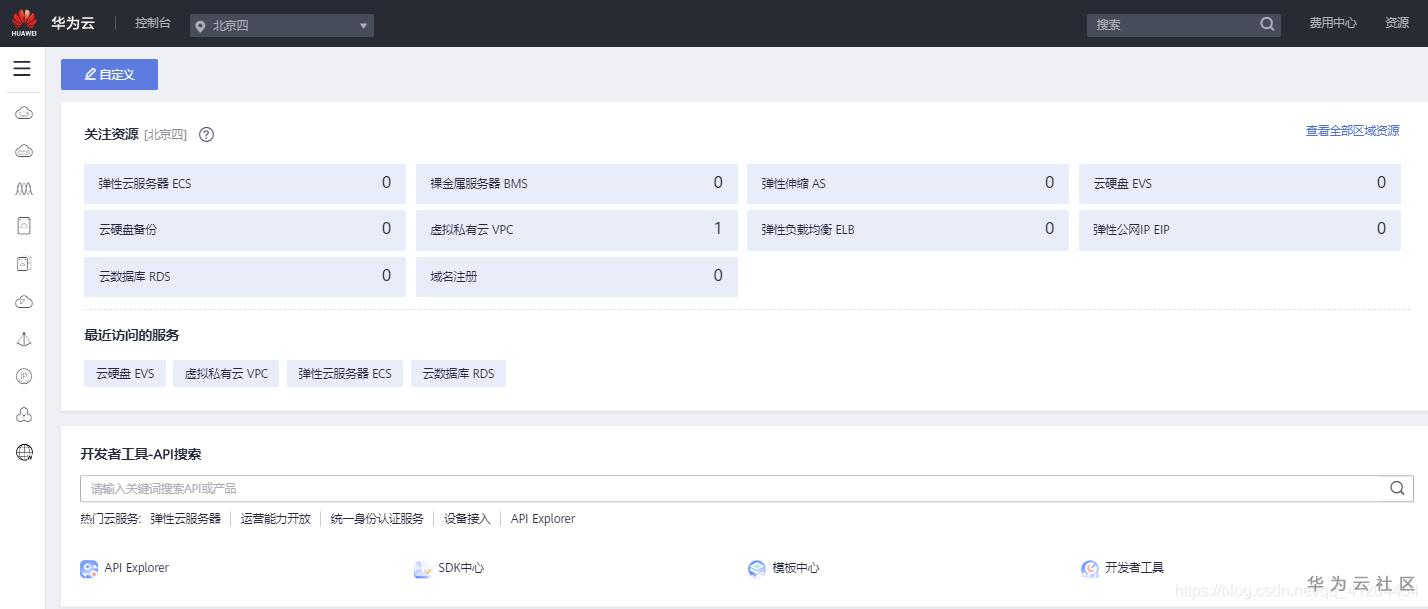Click the magnifier icon in top search
Image resolution: width=1428 pixels, height=609 pixels.
1267,24
